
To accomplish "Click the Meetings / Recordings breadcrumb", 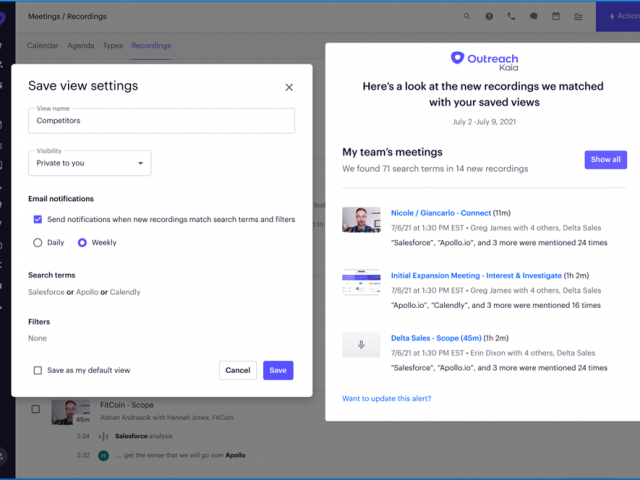I will (67, 16).
